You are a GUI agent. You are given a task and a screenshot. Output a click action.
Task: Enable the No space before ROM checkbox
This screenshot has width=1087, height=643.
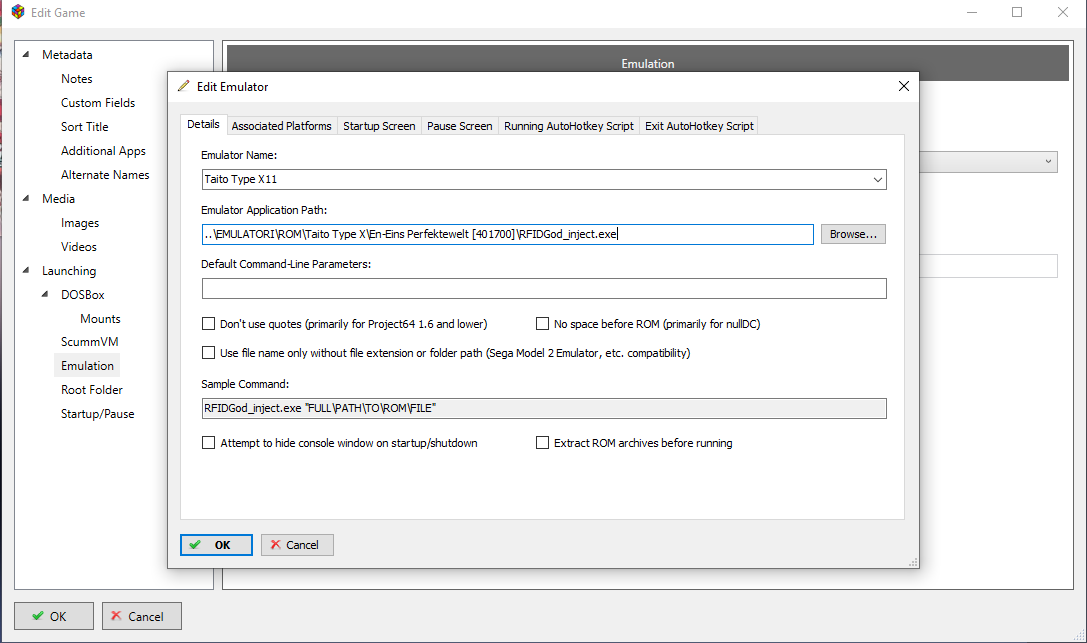click(542, 324)
